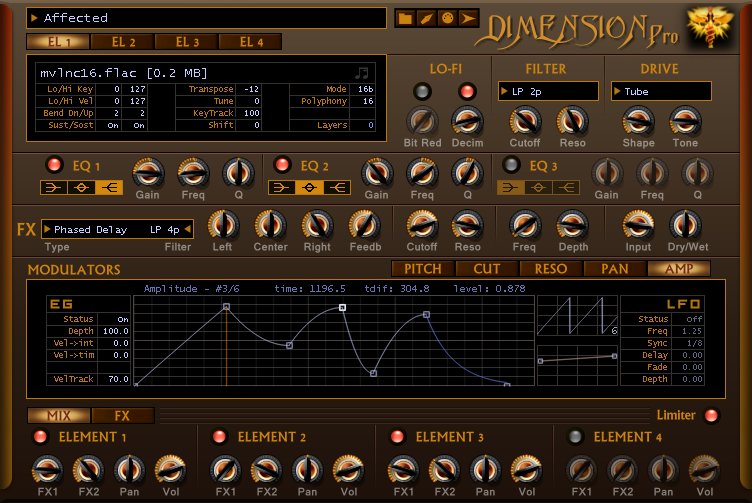Open the Phased Delay FX type dropdown
752x503 pixels.
click(91, 230)
